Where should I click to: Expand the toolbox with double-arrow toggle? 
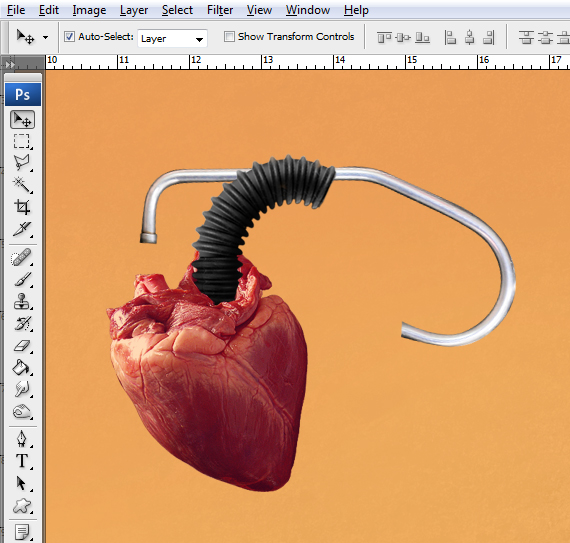tap(9, 65)
